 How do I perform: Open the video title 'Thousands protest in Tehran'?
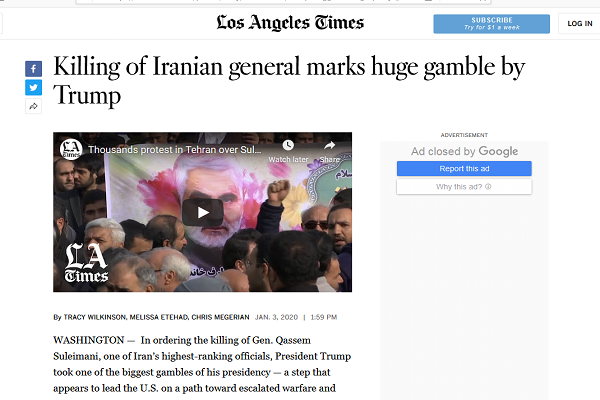(x=174, y=150)
